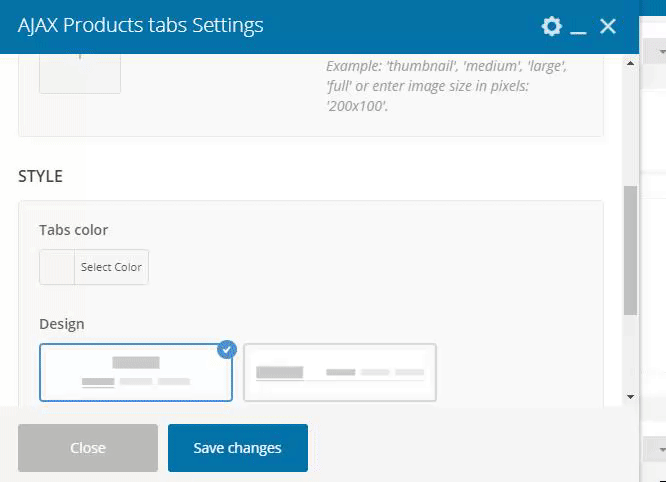The height and width of the screenshot is (482, 666).
Task: Close the dialog using the X icon
Action: (607, 27)
